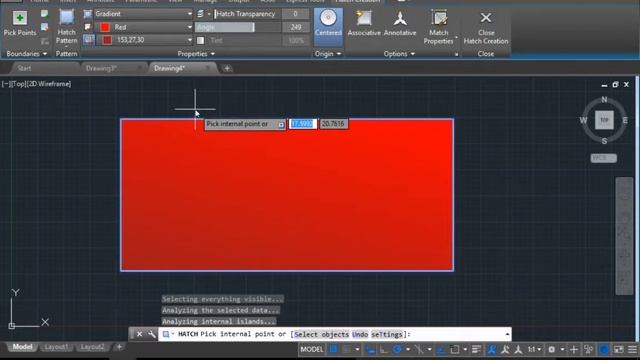Close the command line with X

coord(139,334)
